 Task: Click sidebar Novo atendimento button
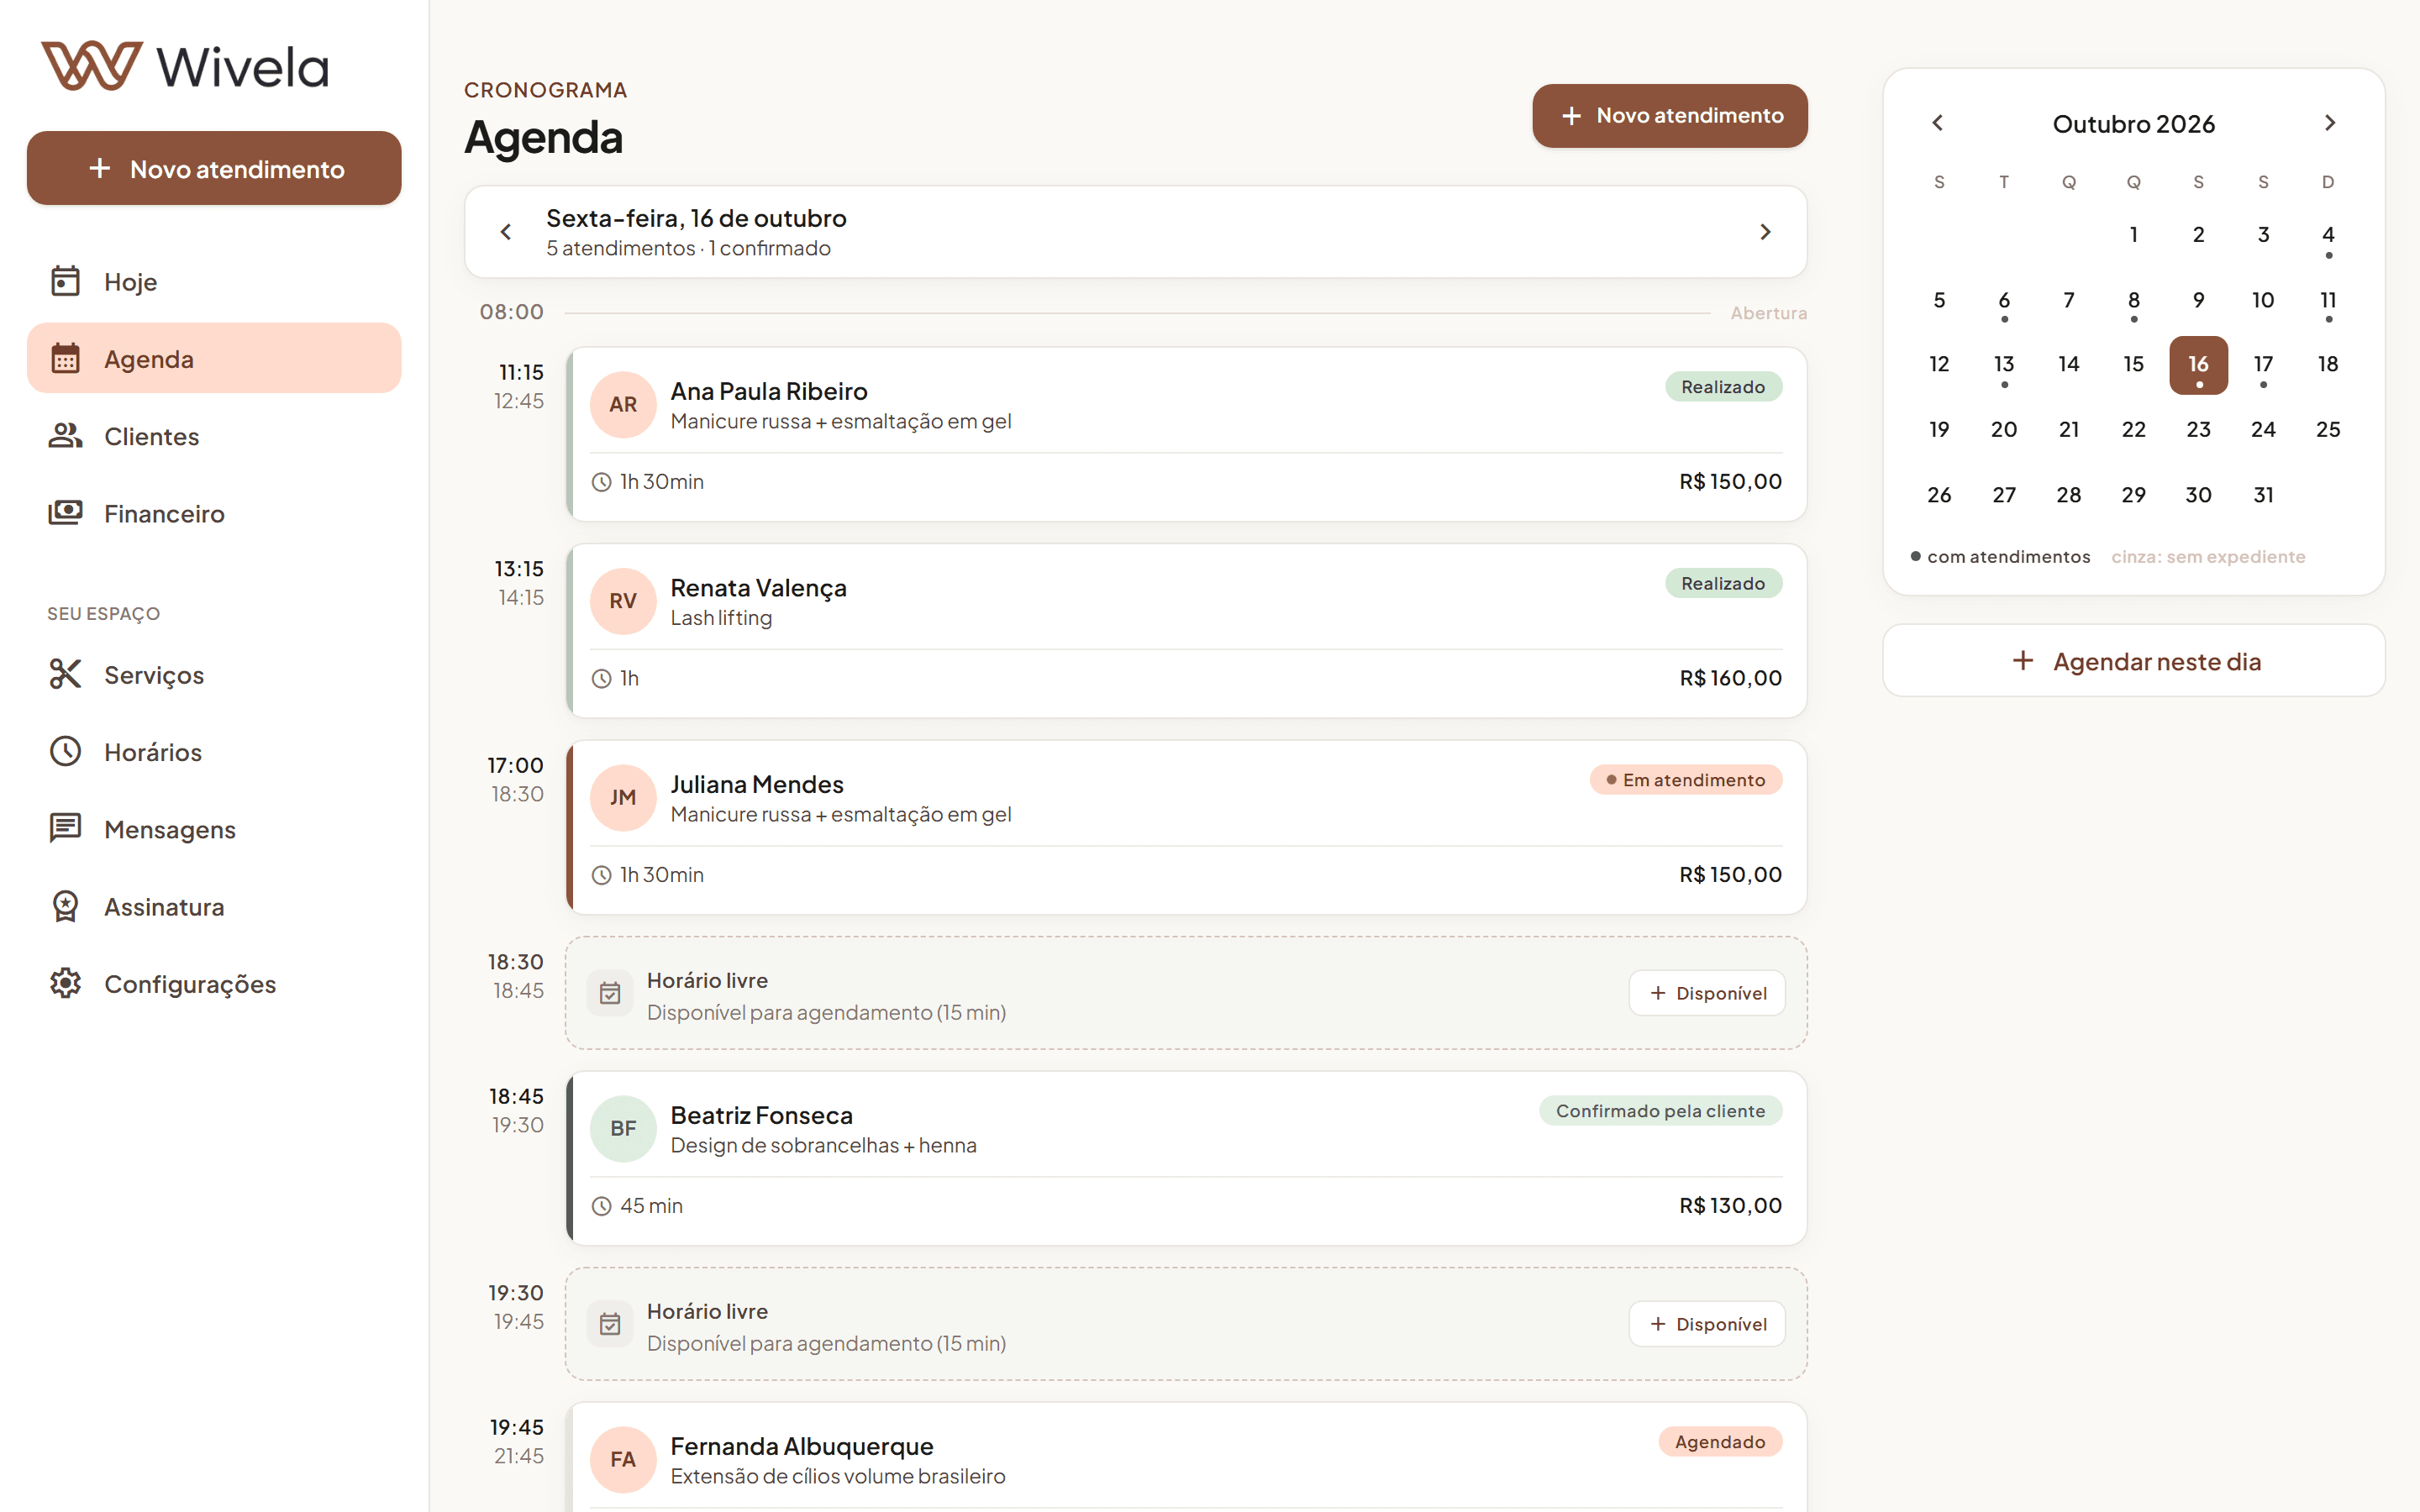coord(214,168)
